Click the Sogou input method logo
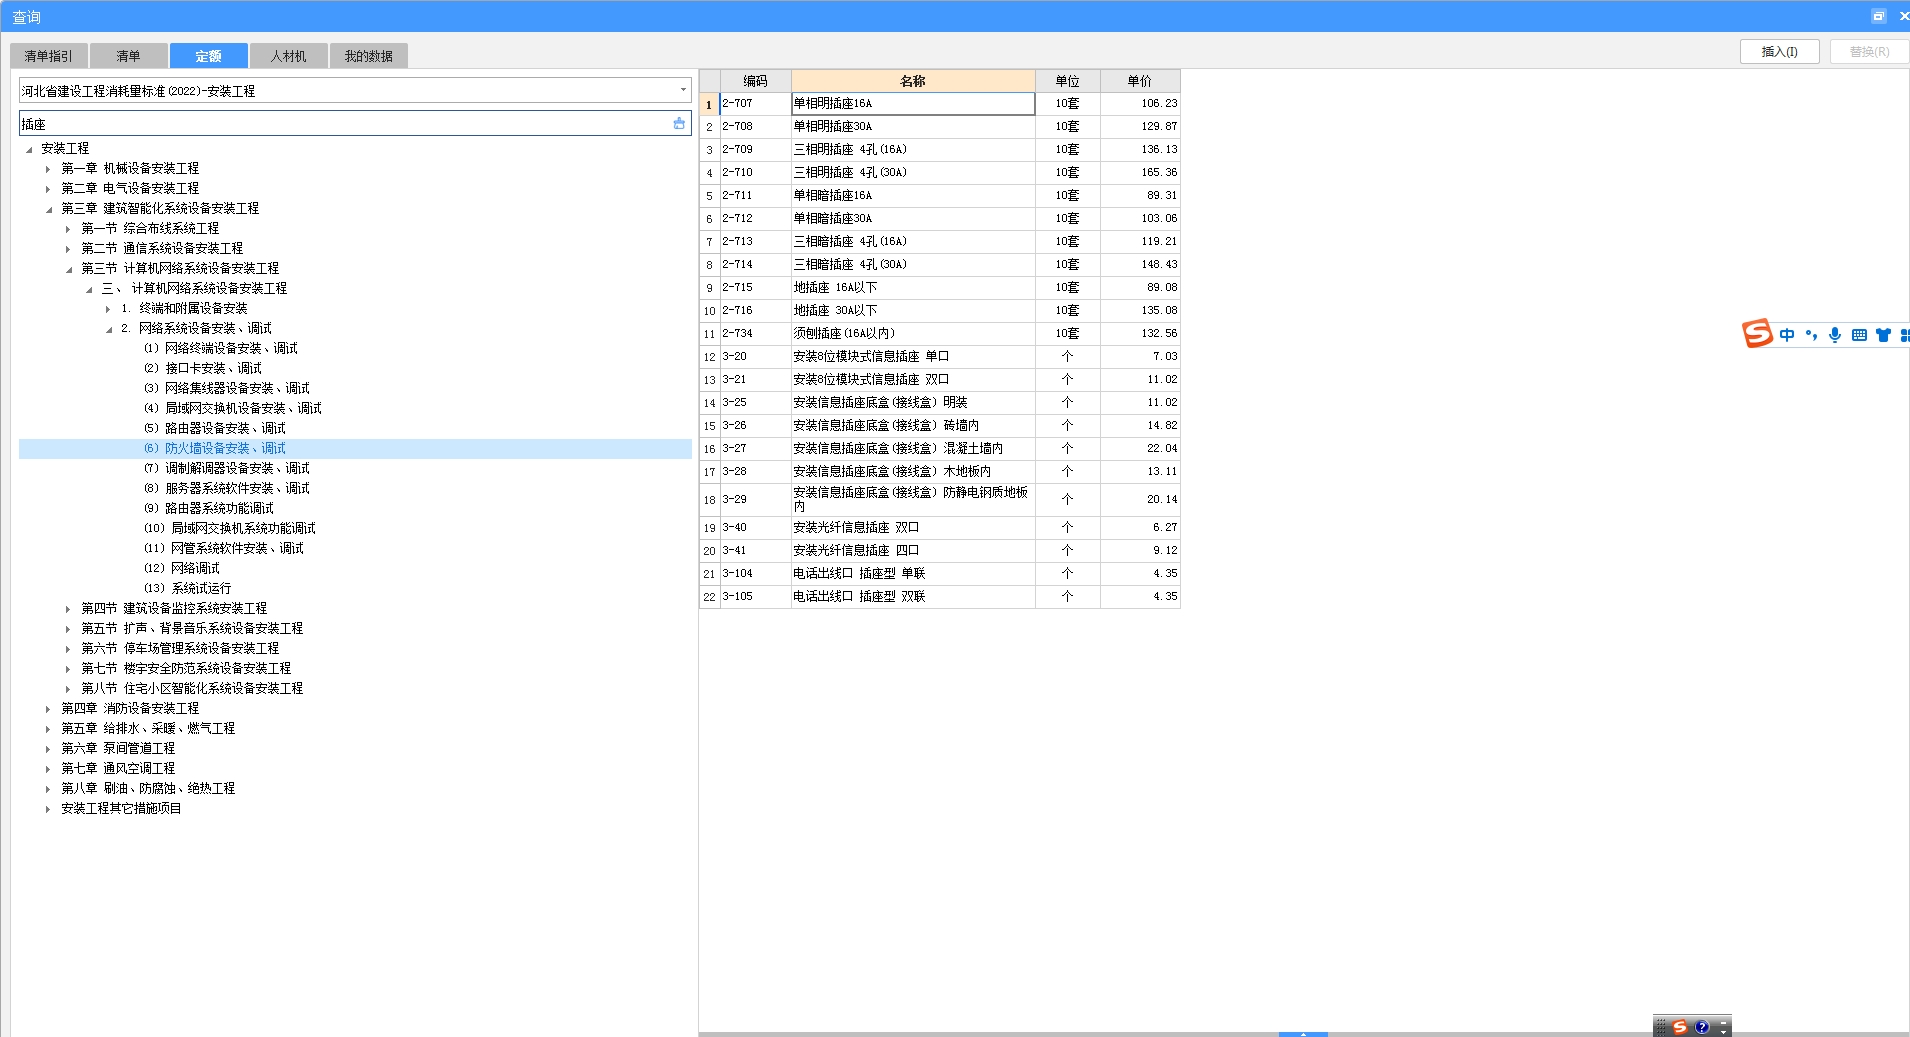1910x1037 pixels. tap(1757, 334)
